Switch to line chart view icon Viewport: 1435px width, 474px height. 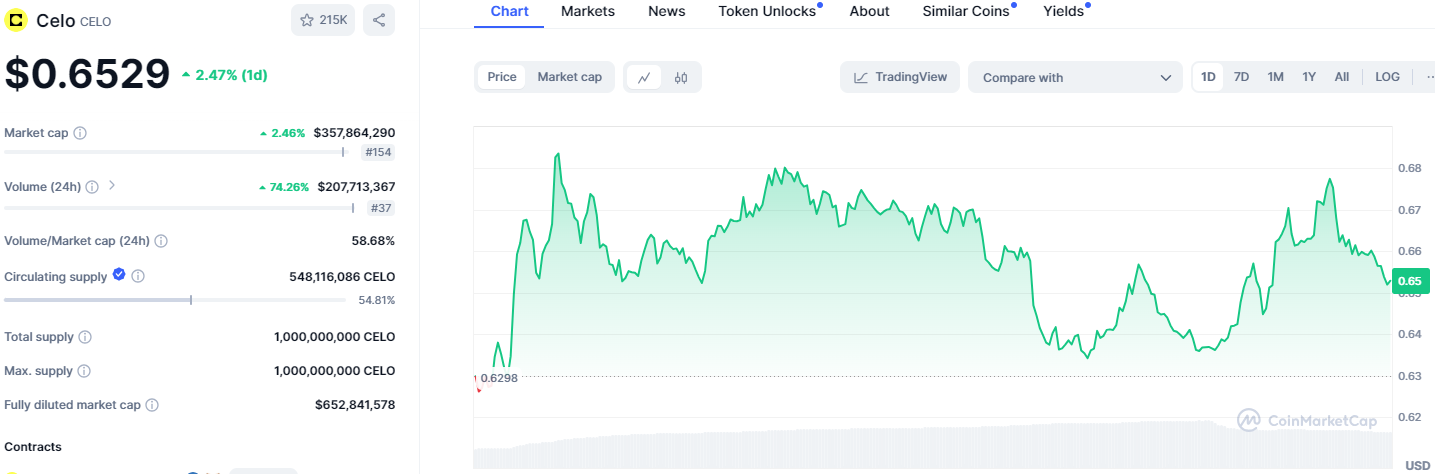point(644,77)
